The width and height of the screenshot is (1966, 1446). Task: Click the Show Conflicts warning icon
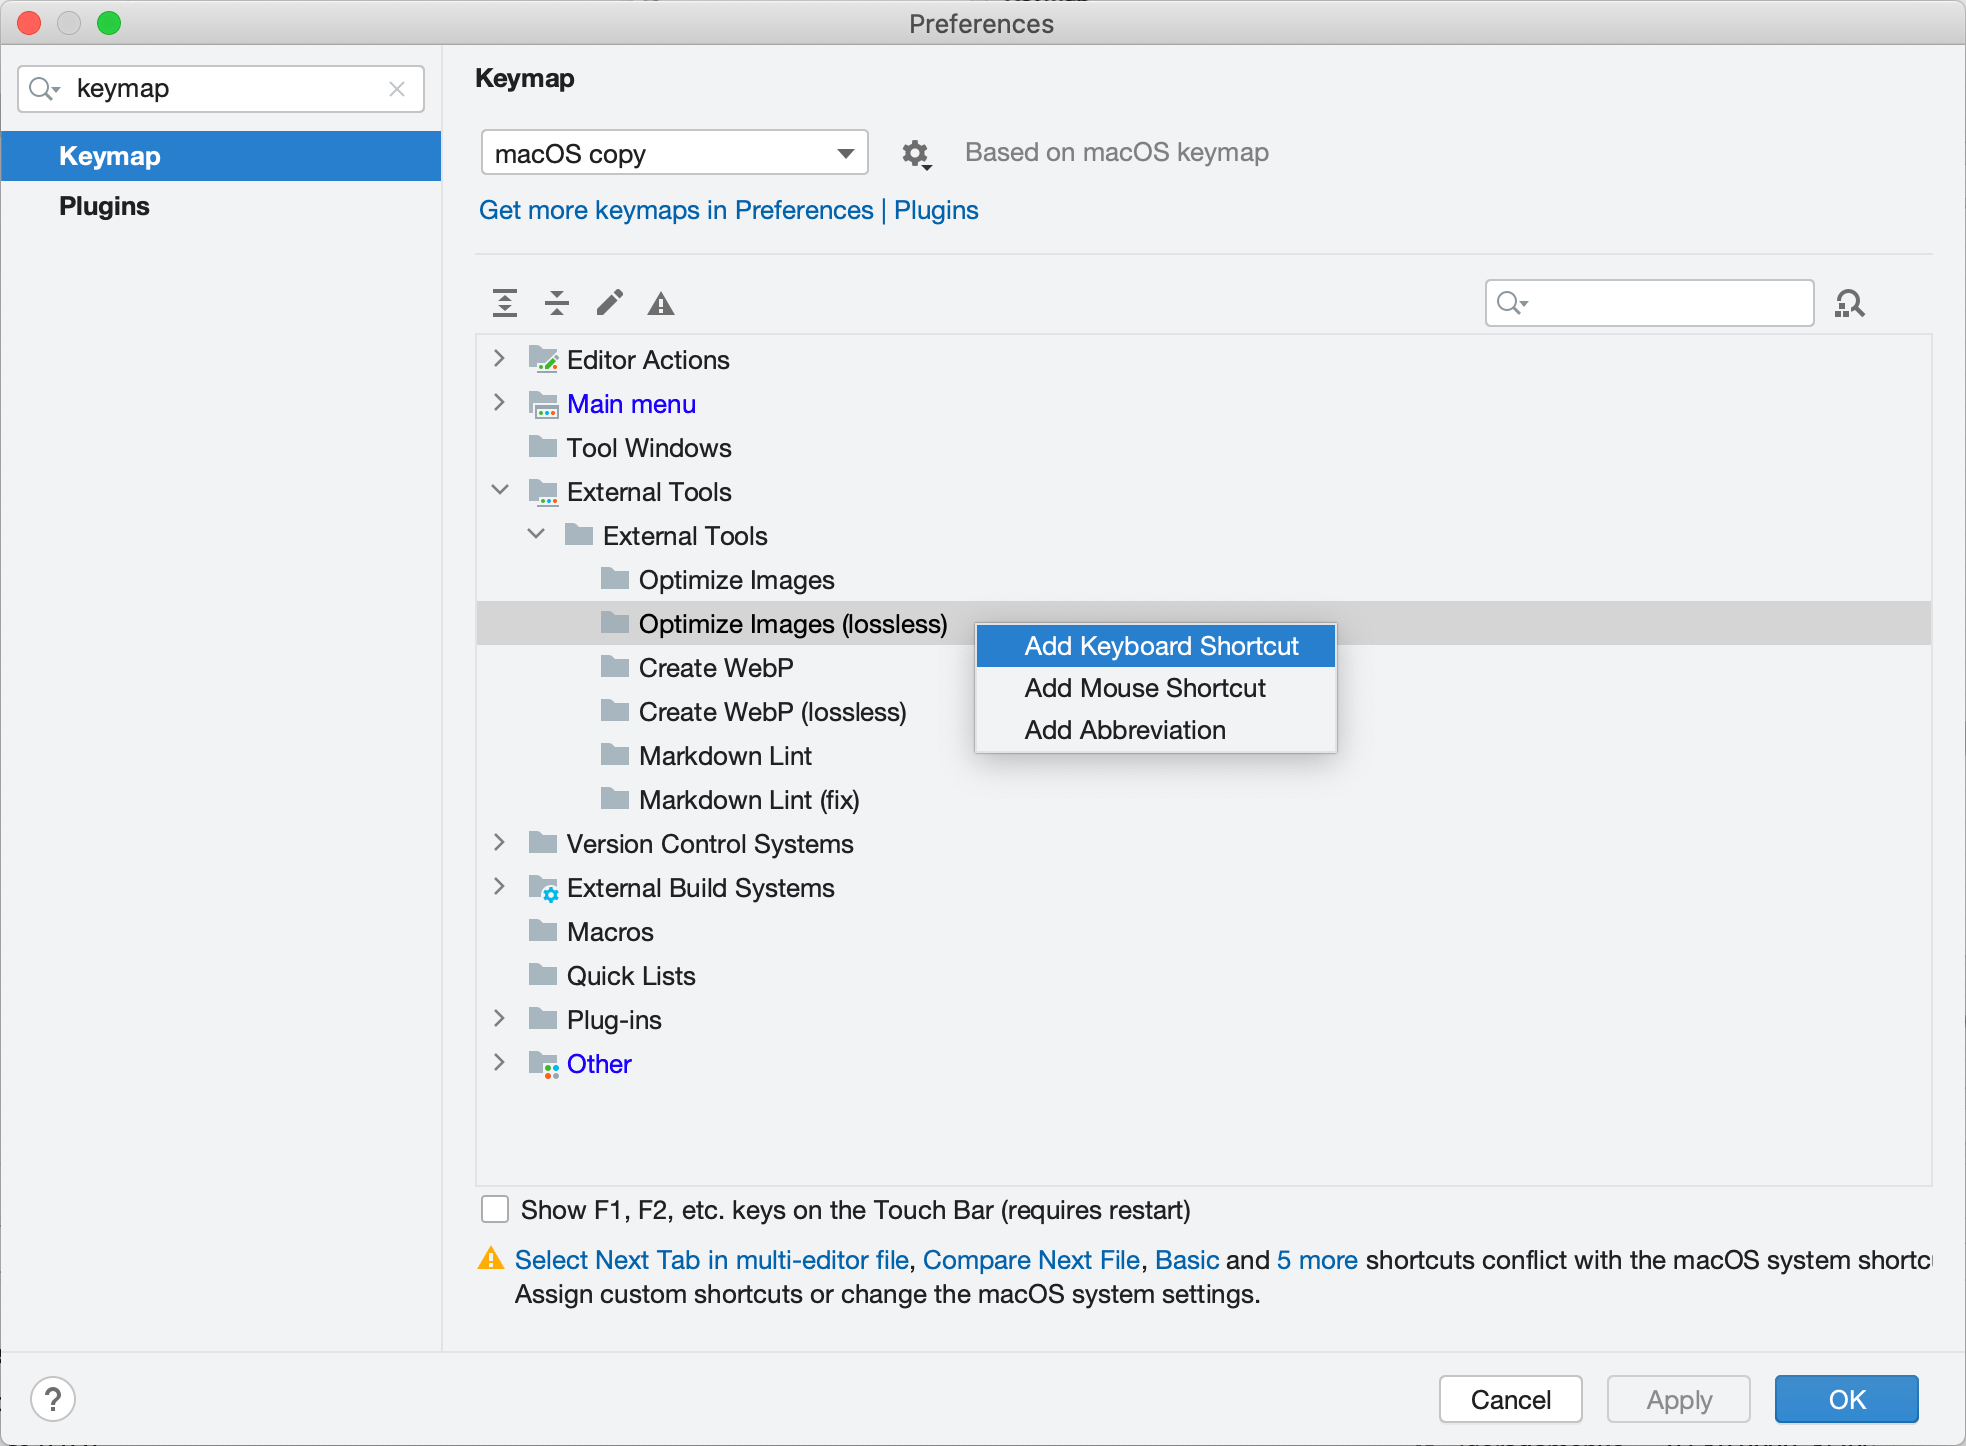point(661,304)
